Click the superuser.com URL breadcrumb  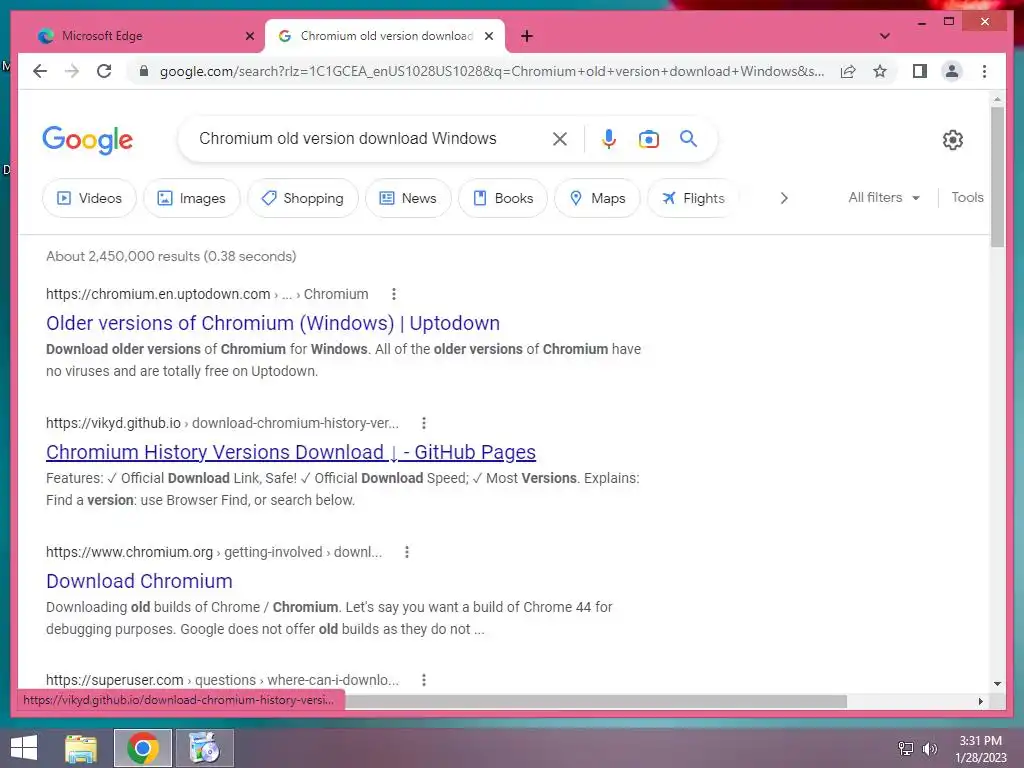(222, 680)
